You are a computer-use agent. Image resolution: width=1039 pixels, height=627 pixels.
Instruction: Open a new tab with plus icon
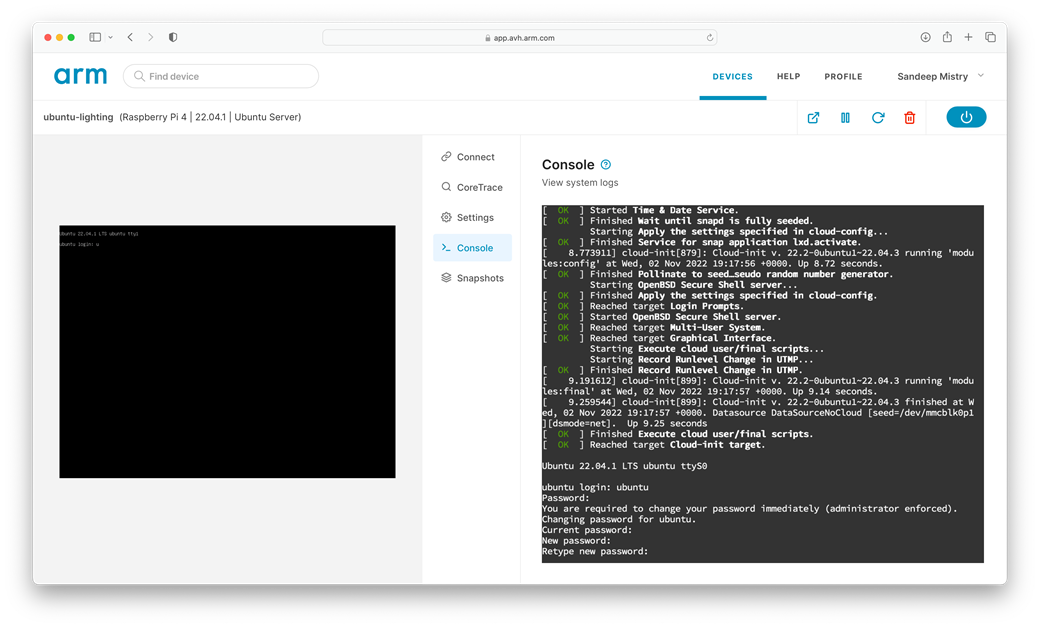(968, 37)
